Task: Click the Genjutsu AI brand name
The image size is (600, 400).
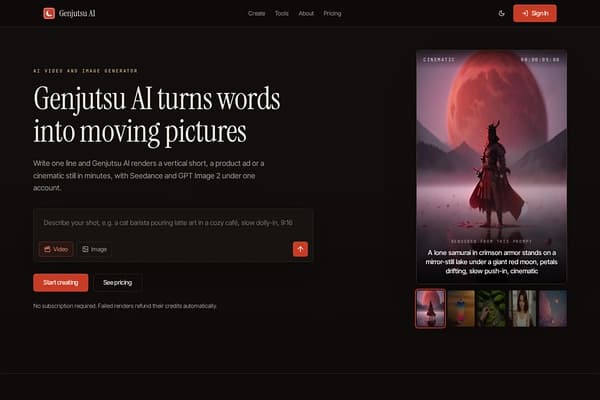Action: pyautogui.click(x=77, y=13)
